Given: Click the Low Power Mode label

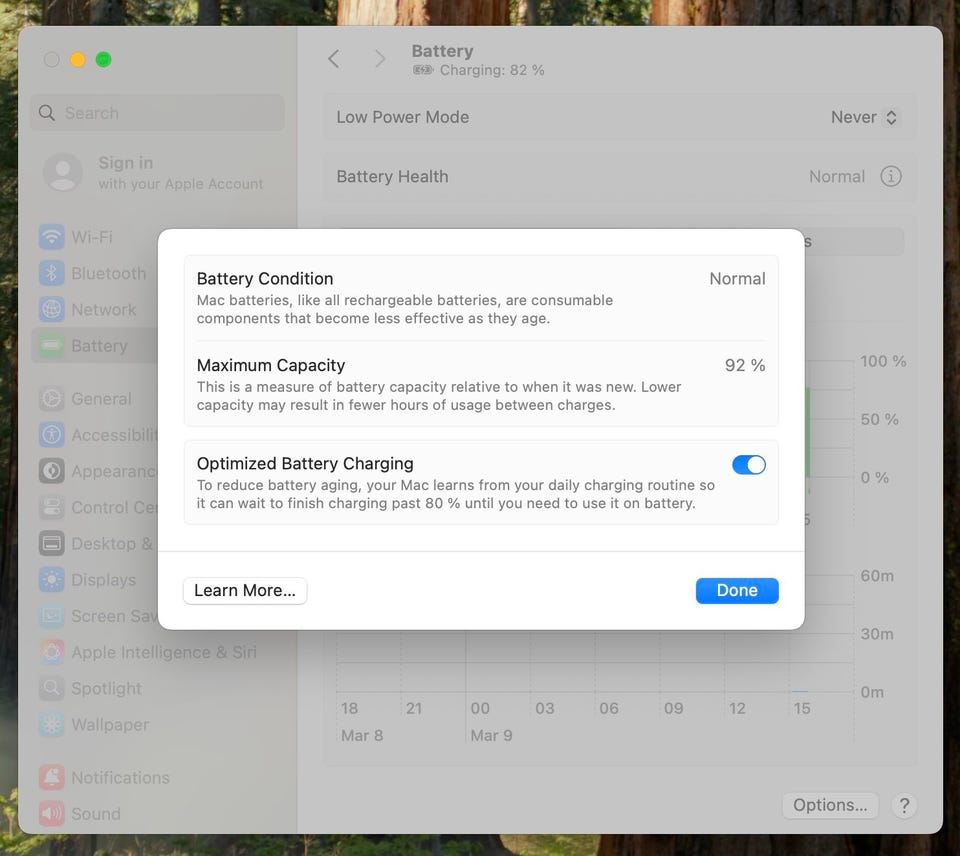Looking at the screenshot, I should click(402, 117).
